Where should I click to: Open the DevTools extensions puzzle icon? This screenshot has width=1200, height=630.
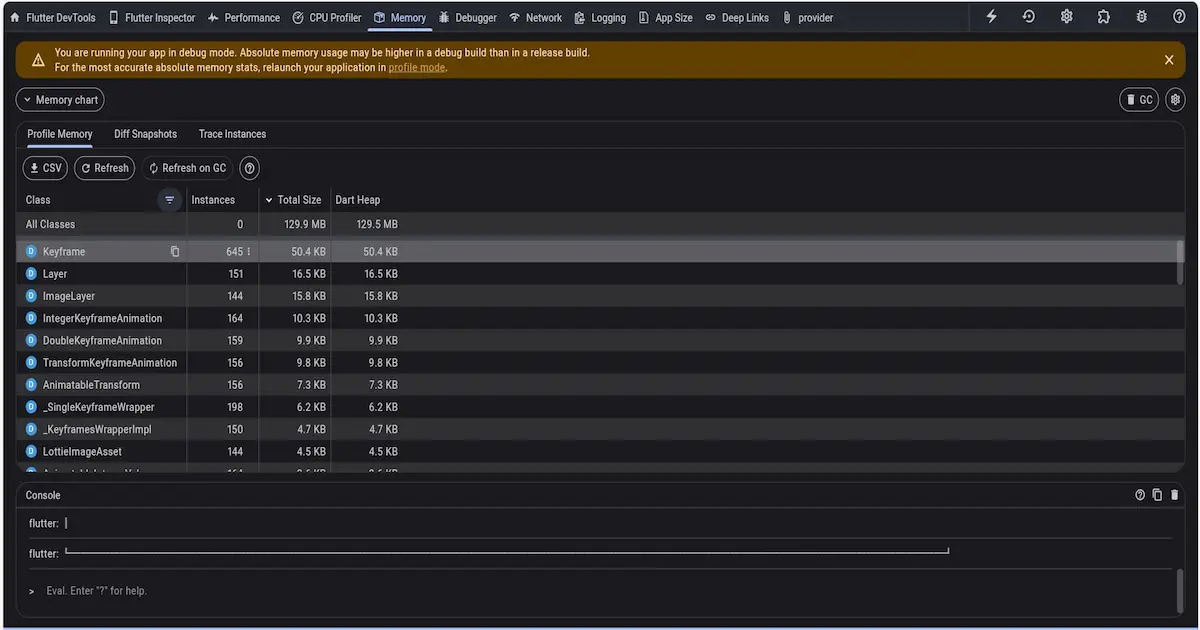point(1103,17)
